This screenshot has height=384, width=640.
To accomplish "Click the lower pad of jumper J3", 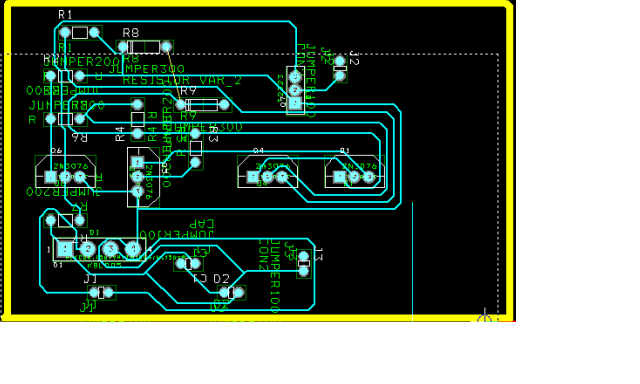I will tap(304, 271).
